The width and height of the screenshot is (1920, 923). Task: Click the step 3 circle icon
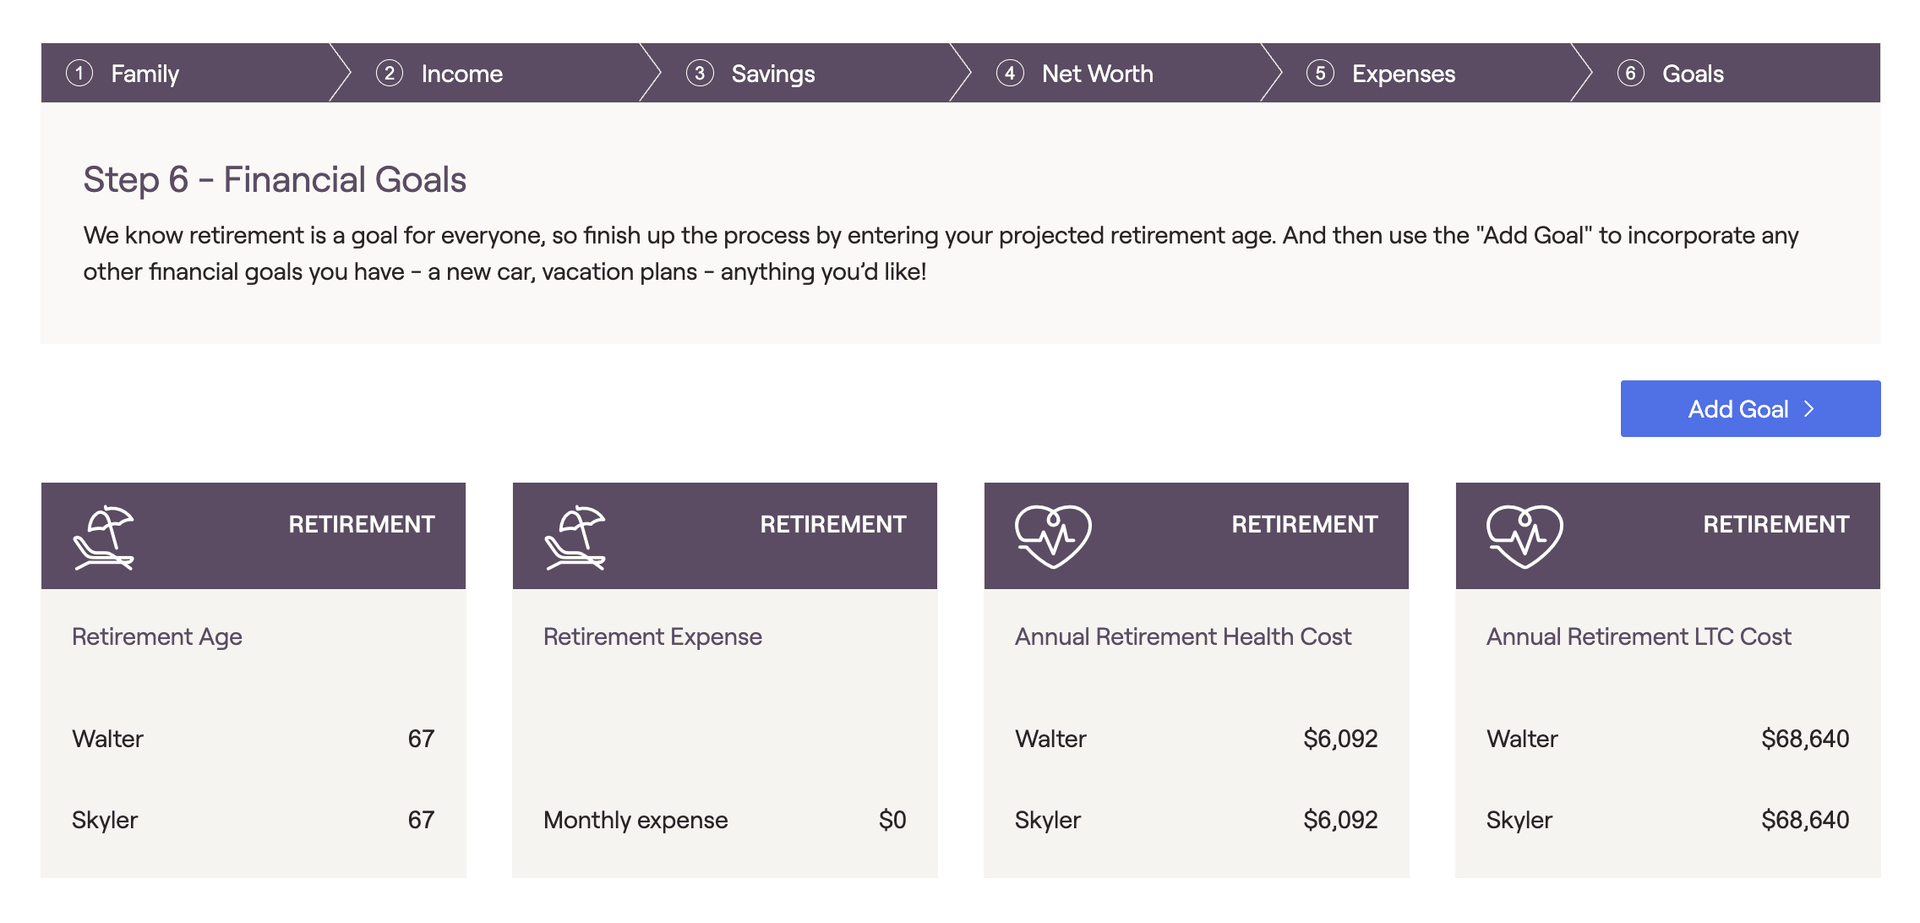pos(700,73)
